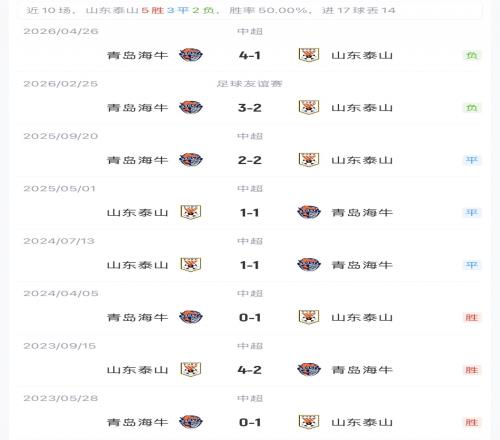500x440 pixels.
Task: Click 山东泰山 team name in 2024/07/13 match
Action: pos(137,265)
